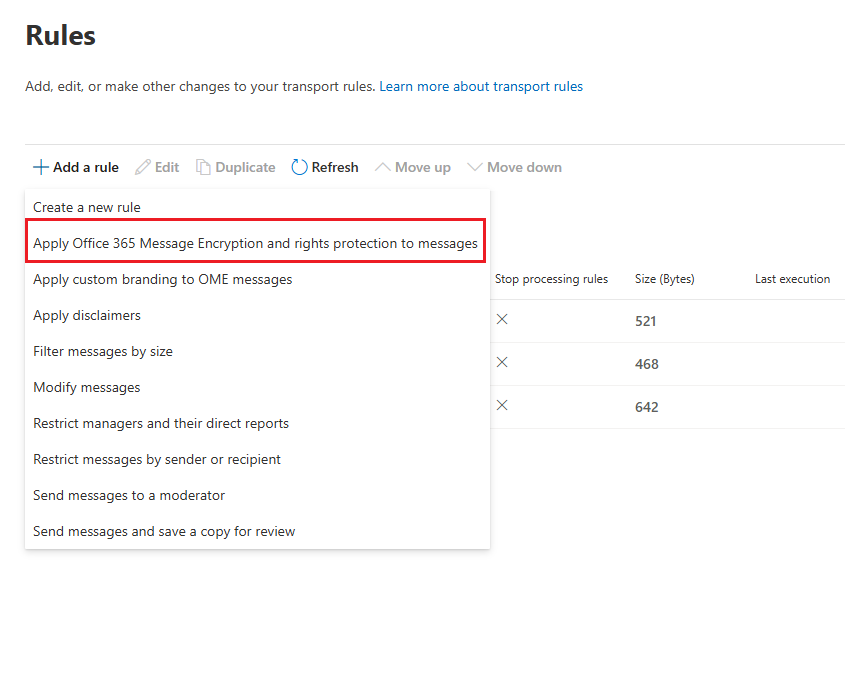
Task: Click the Last execution column header
Action: (792, 279)
